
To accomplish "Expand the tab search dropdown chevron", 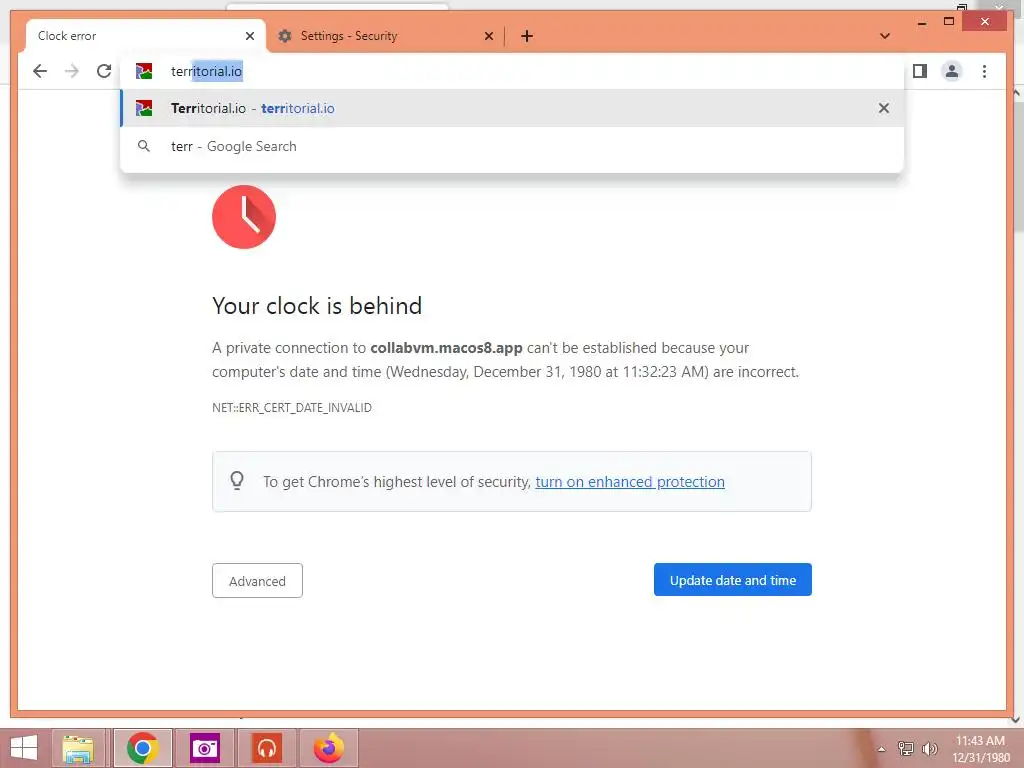I will point(885,36).
